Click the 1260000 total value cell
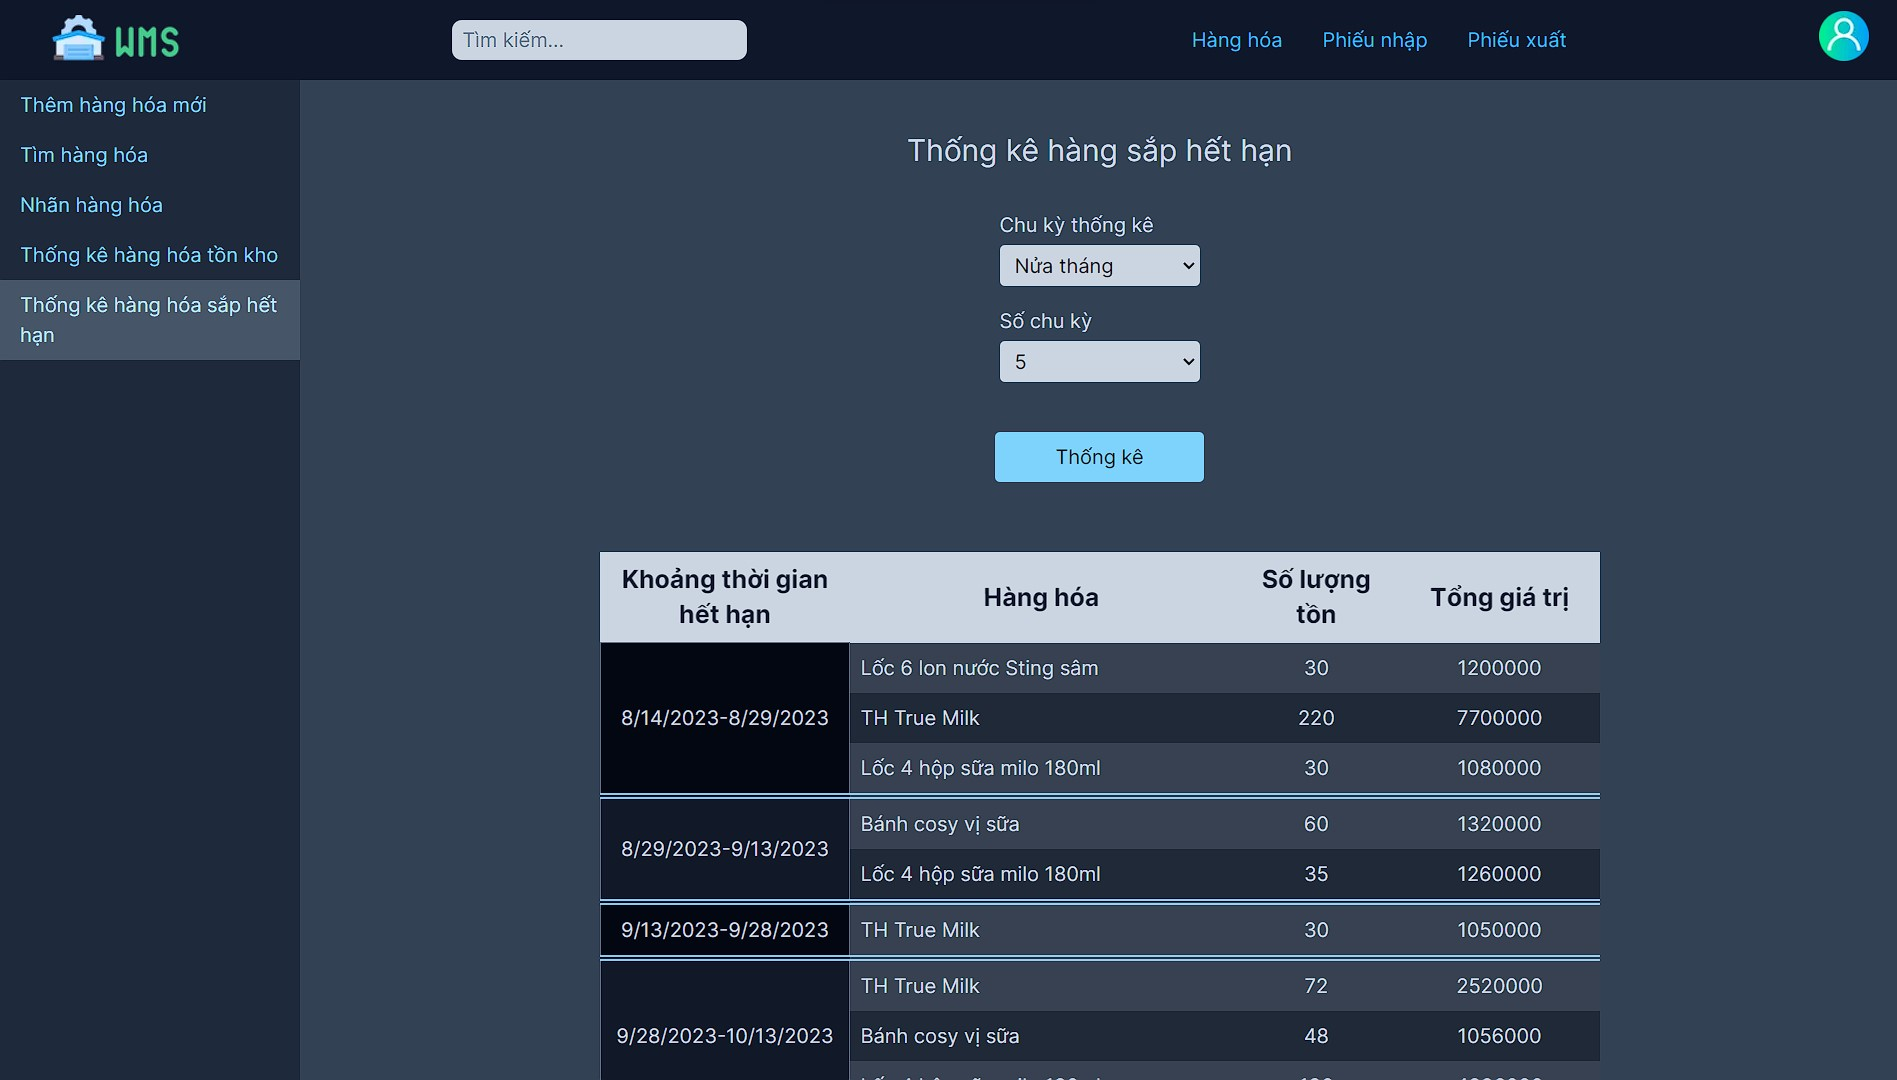 pos(1499,874)
